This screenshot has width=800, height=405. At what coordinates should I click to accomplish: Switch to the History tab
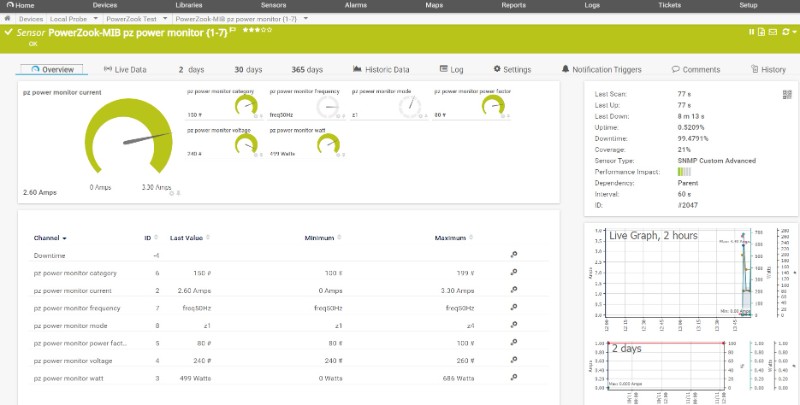(x=768, y=69)
